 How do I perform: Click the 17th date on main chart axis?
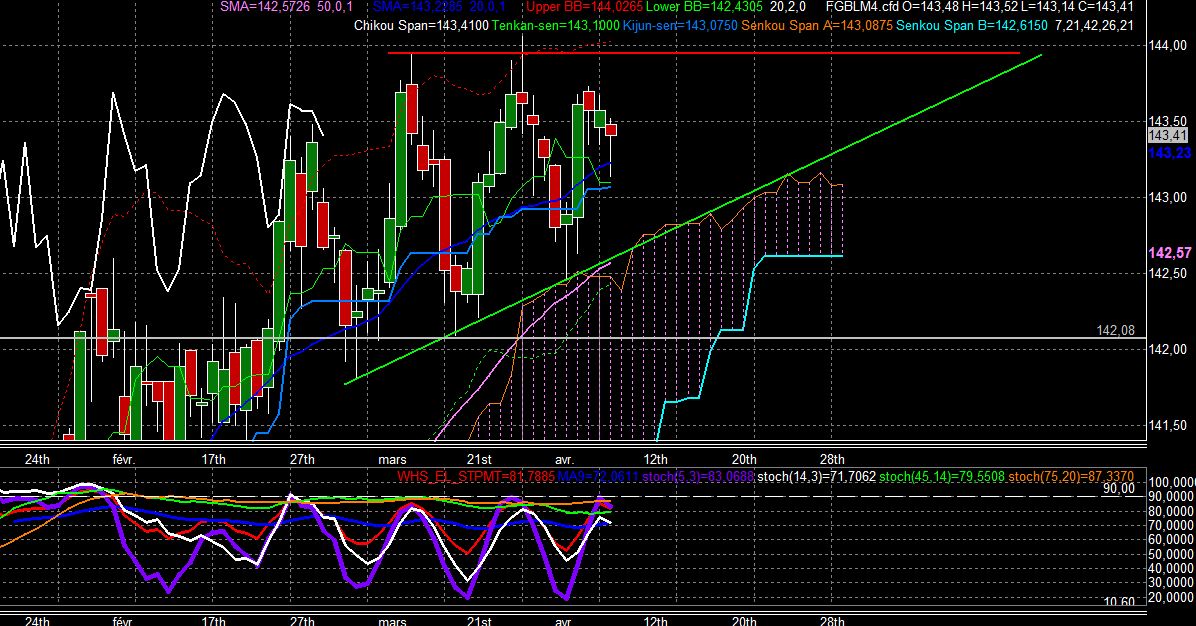pos(214,459)
